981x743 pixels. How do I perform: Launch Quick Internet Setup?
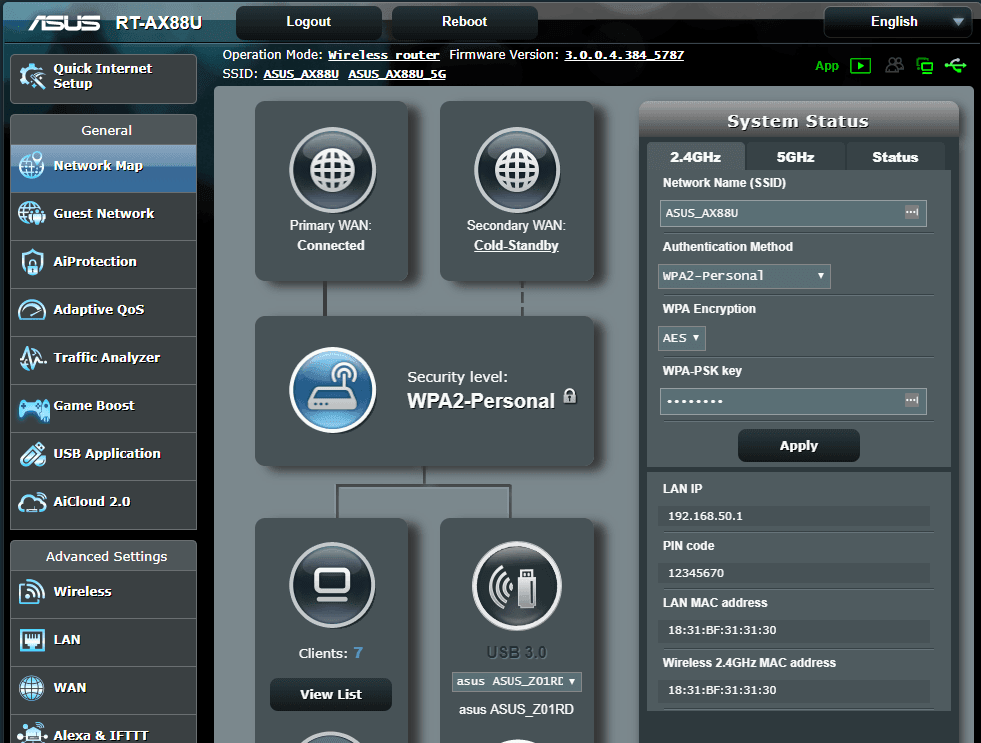(x=103, y=78)
